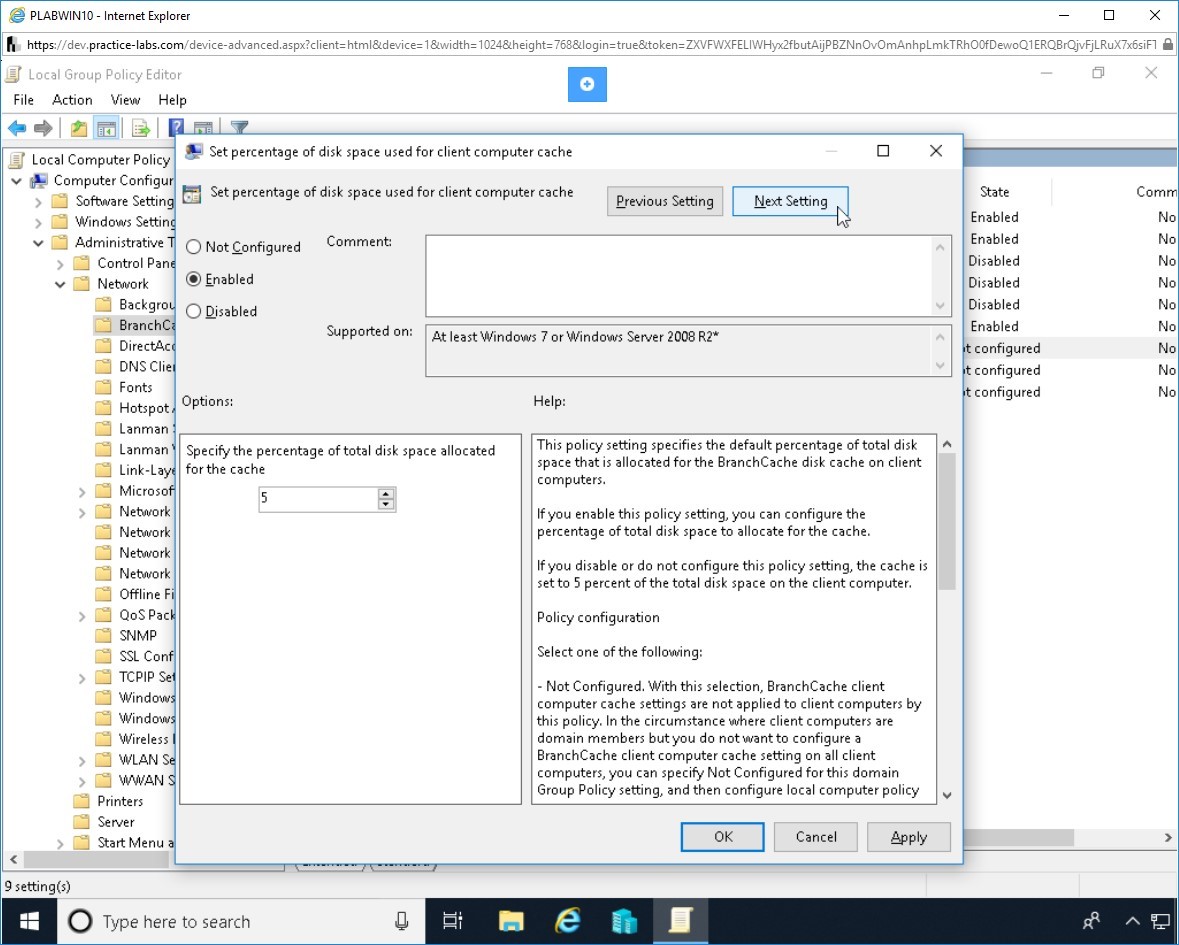Click the blue Back arrow in toolbar

coord(17,129)
